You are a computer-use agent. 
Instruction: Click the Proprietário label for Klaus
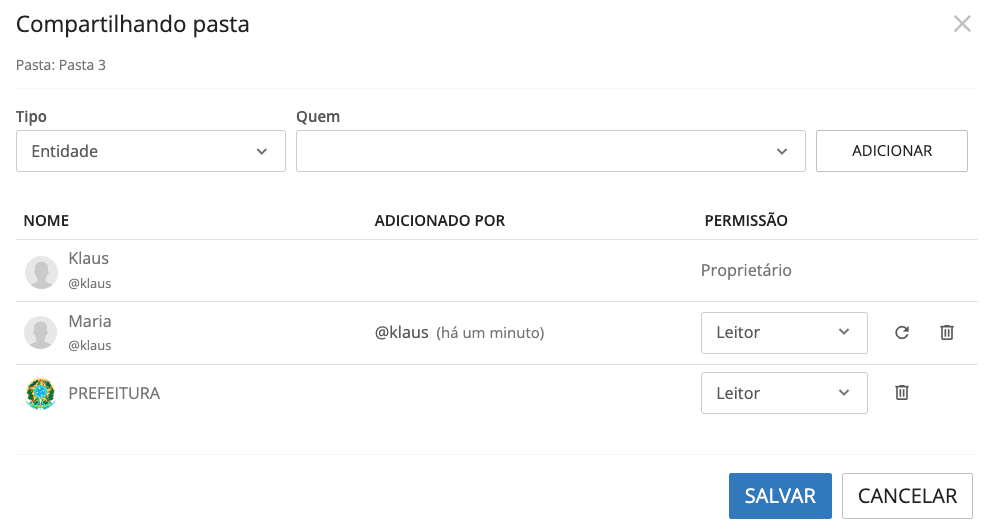[x=746, y=270]
